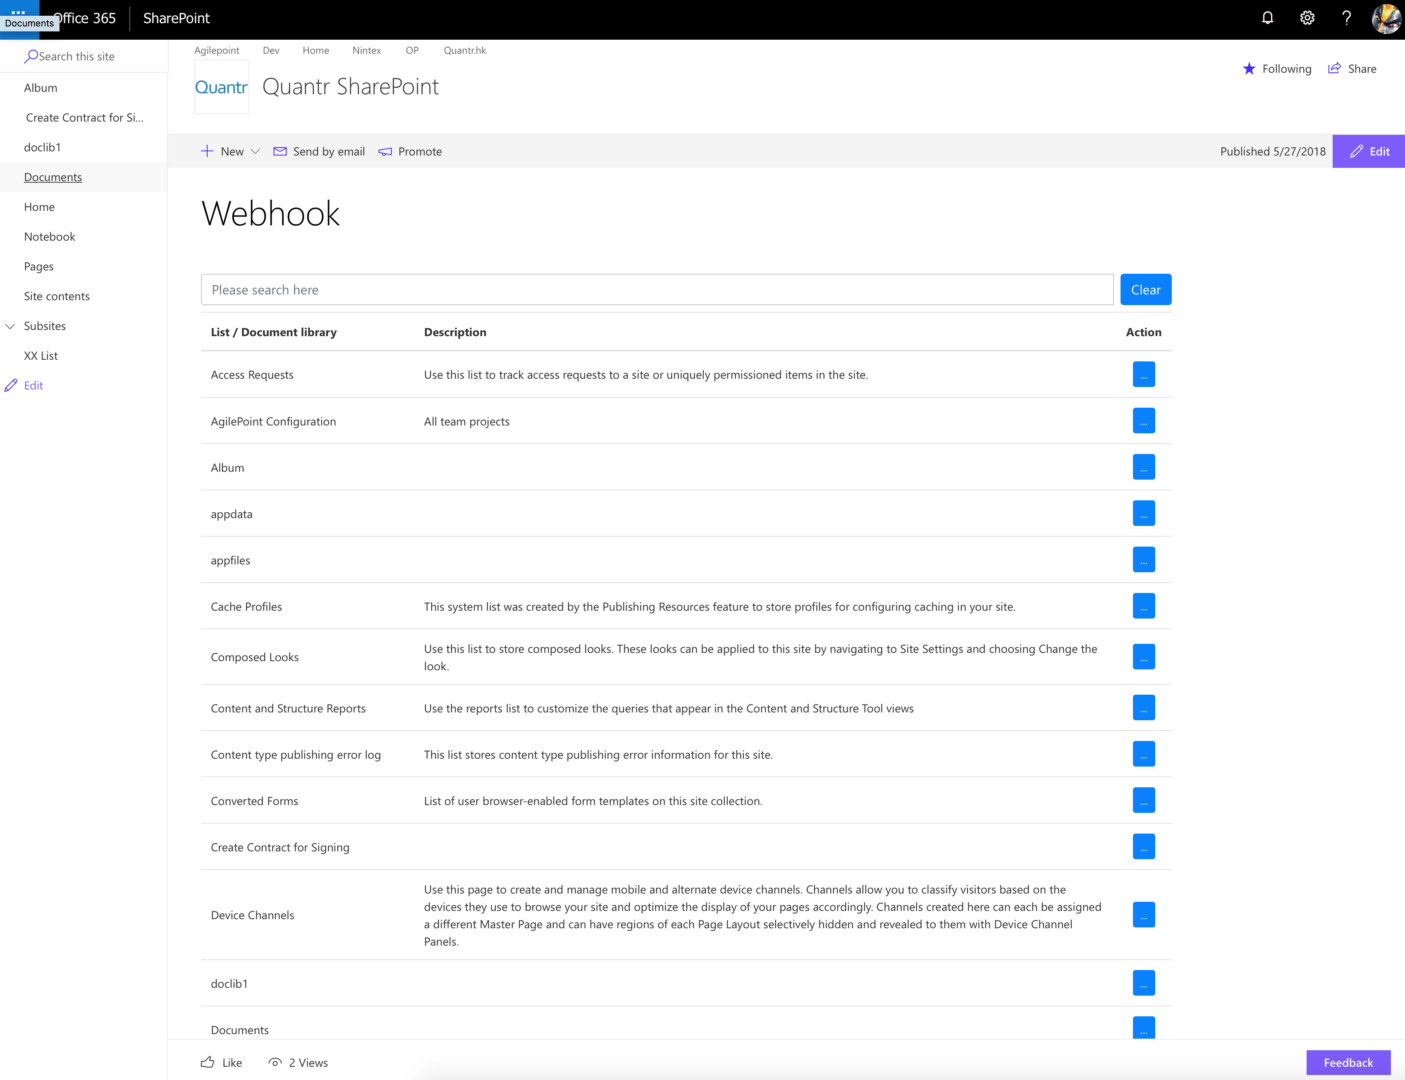Select the Edit pencil in the sidebar
The height and width of the screenshot is (1080, 1405).
click(11, 385)
